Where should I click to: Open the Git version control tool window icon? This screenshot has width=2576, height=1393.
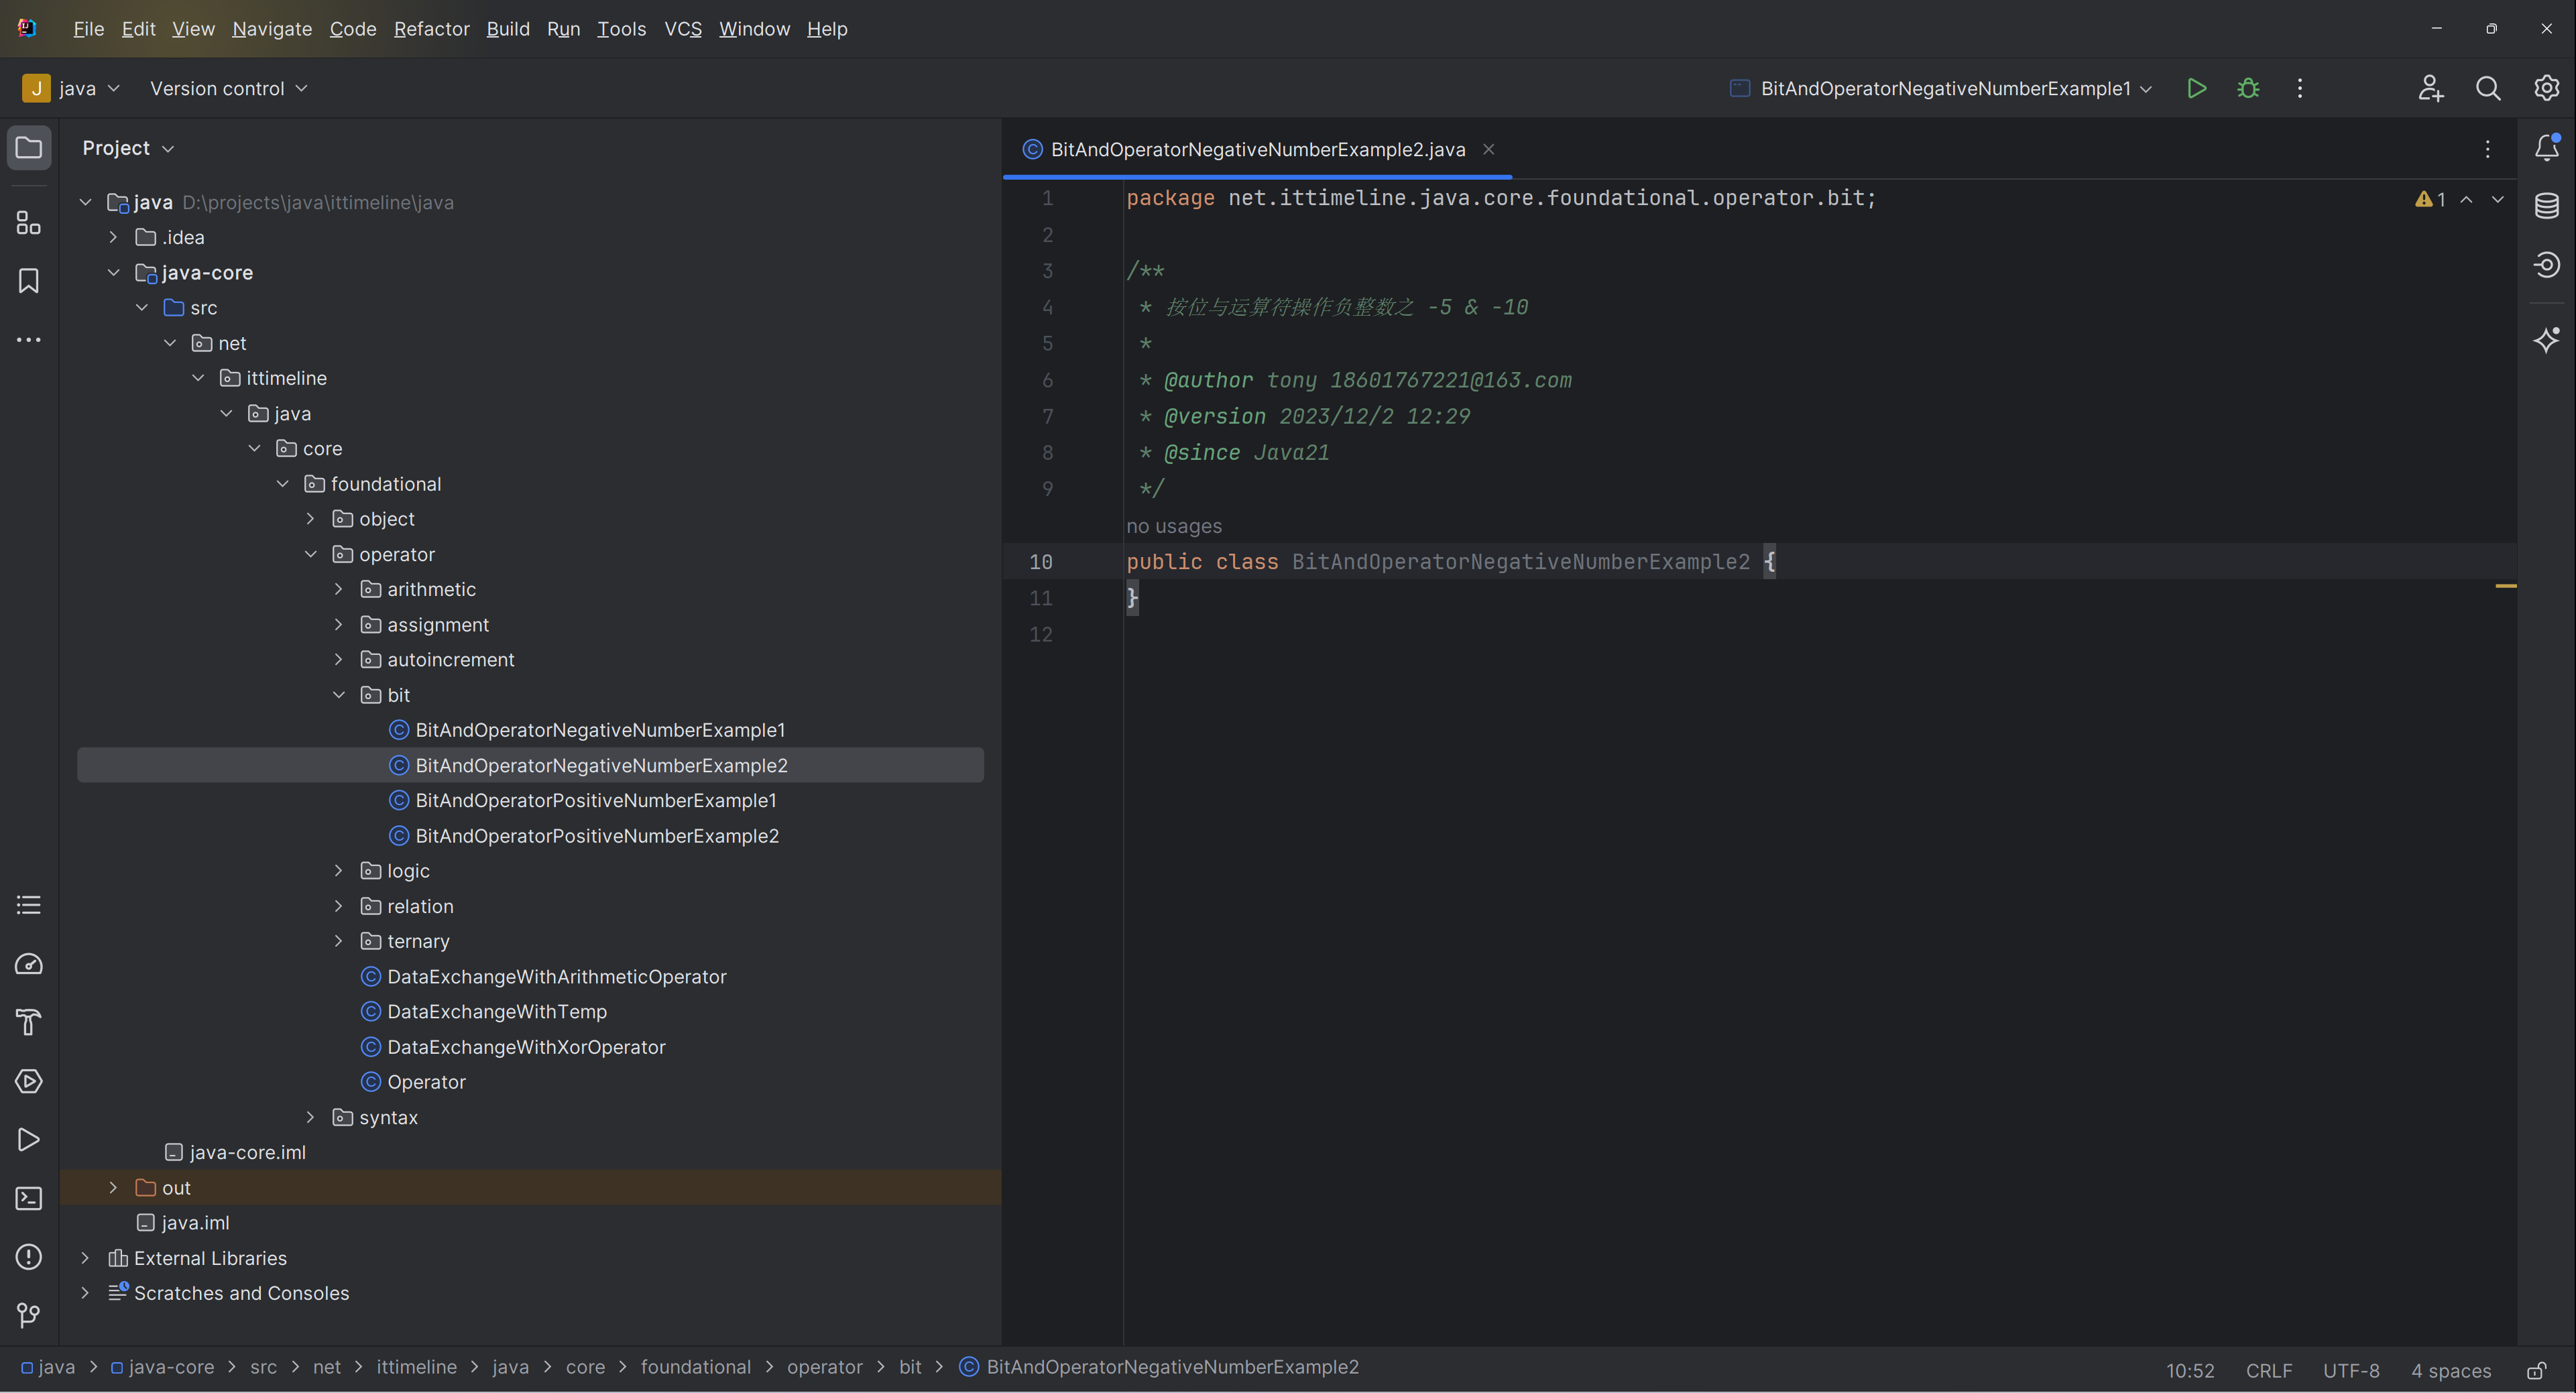pyautogui.click(x=29, y=1315)
